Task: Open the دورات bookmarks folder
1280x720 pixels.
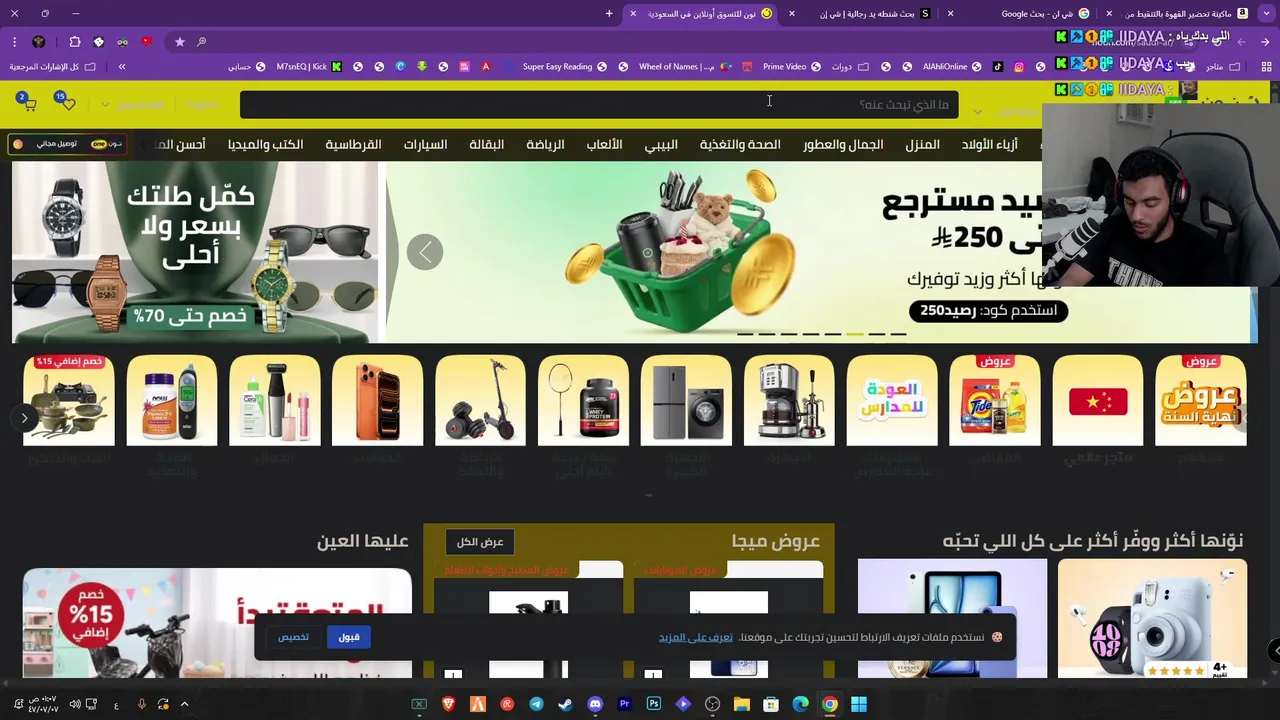Action: [x=851, y=67]
